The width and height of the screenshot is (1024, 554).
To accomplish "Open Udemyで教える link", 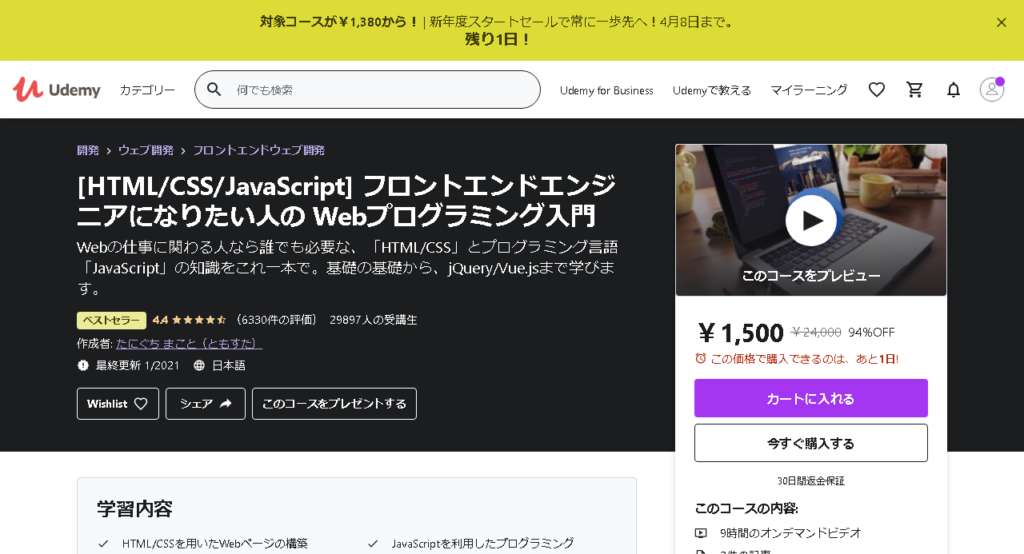I will click(712, 90).
